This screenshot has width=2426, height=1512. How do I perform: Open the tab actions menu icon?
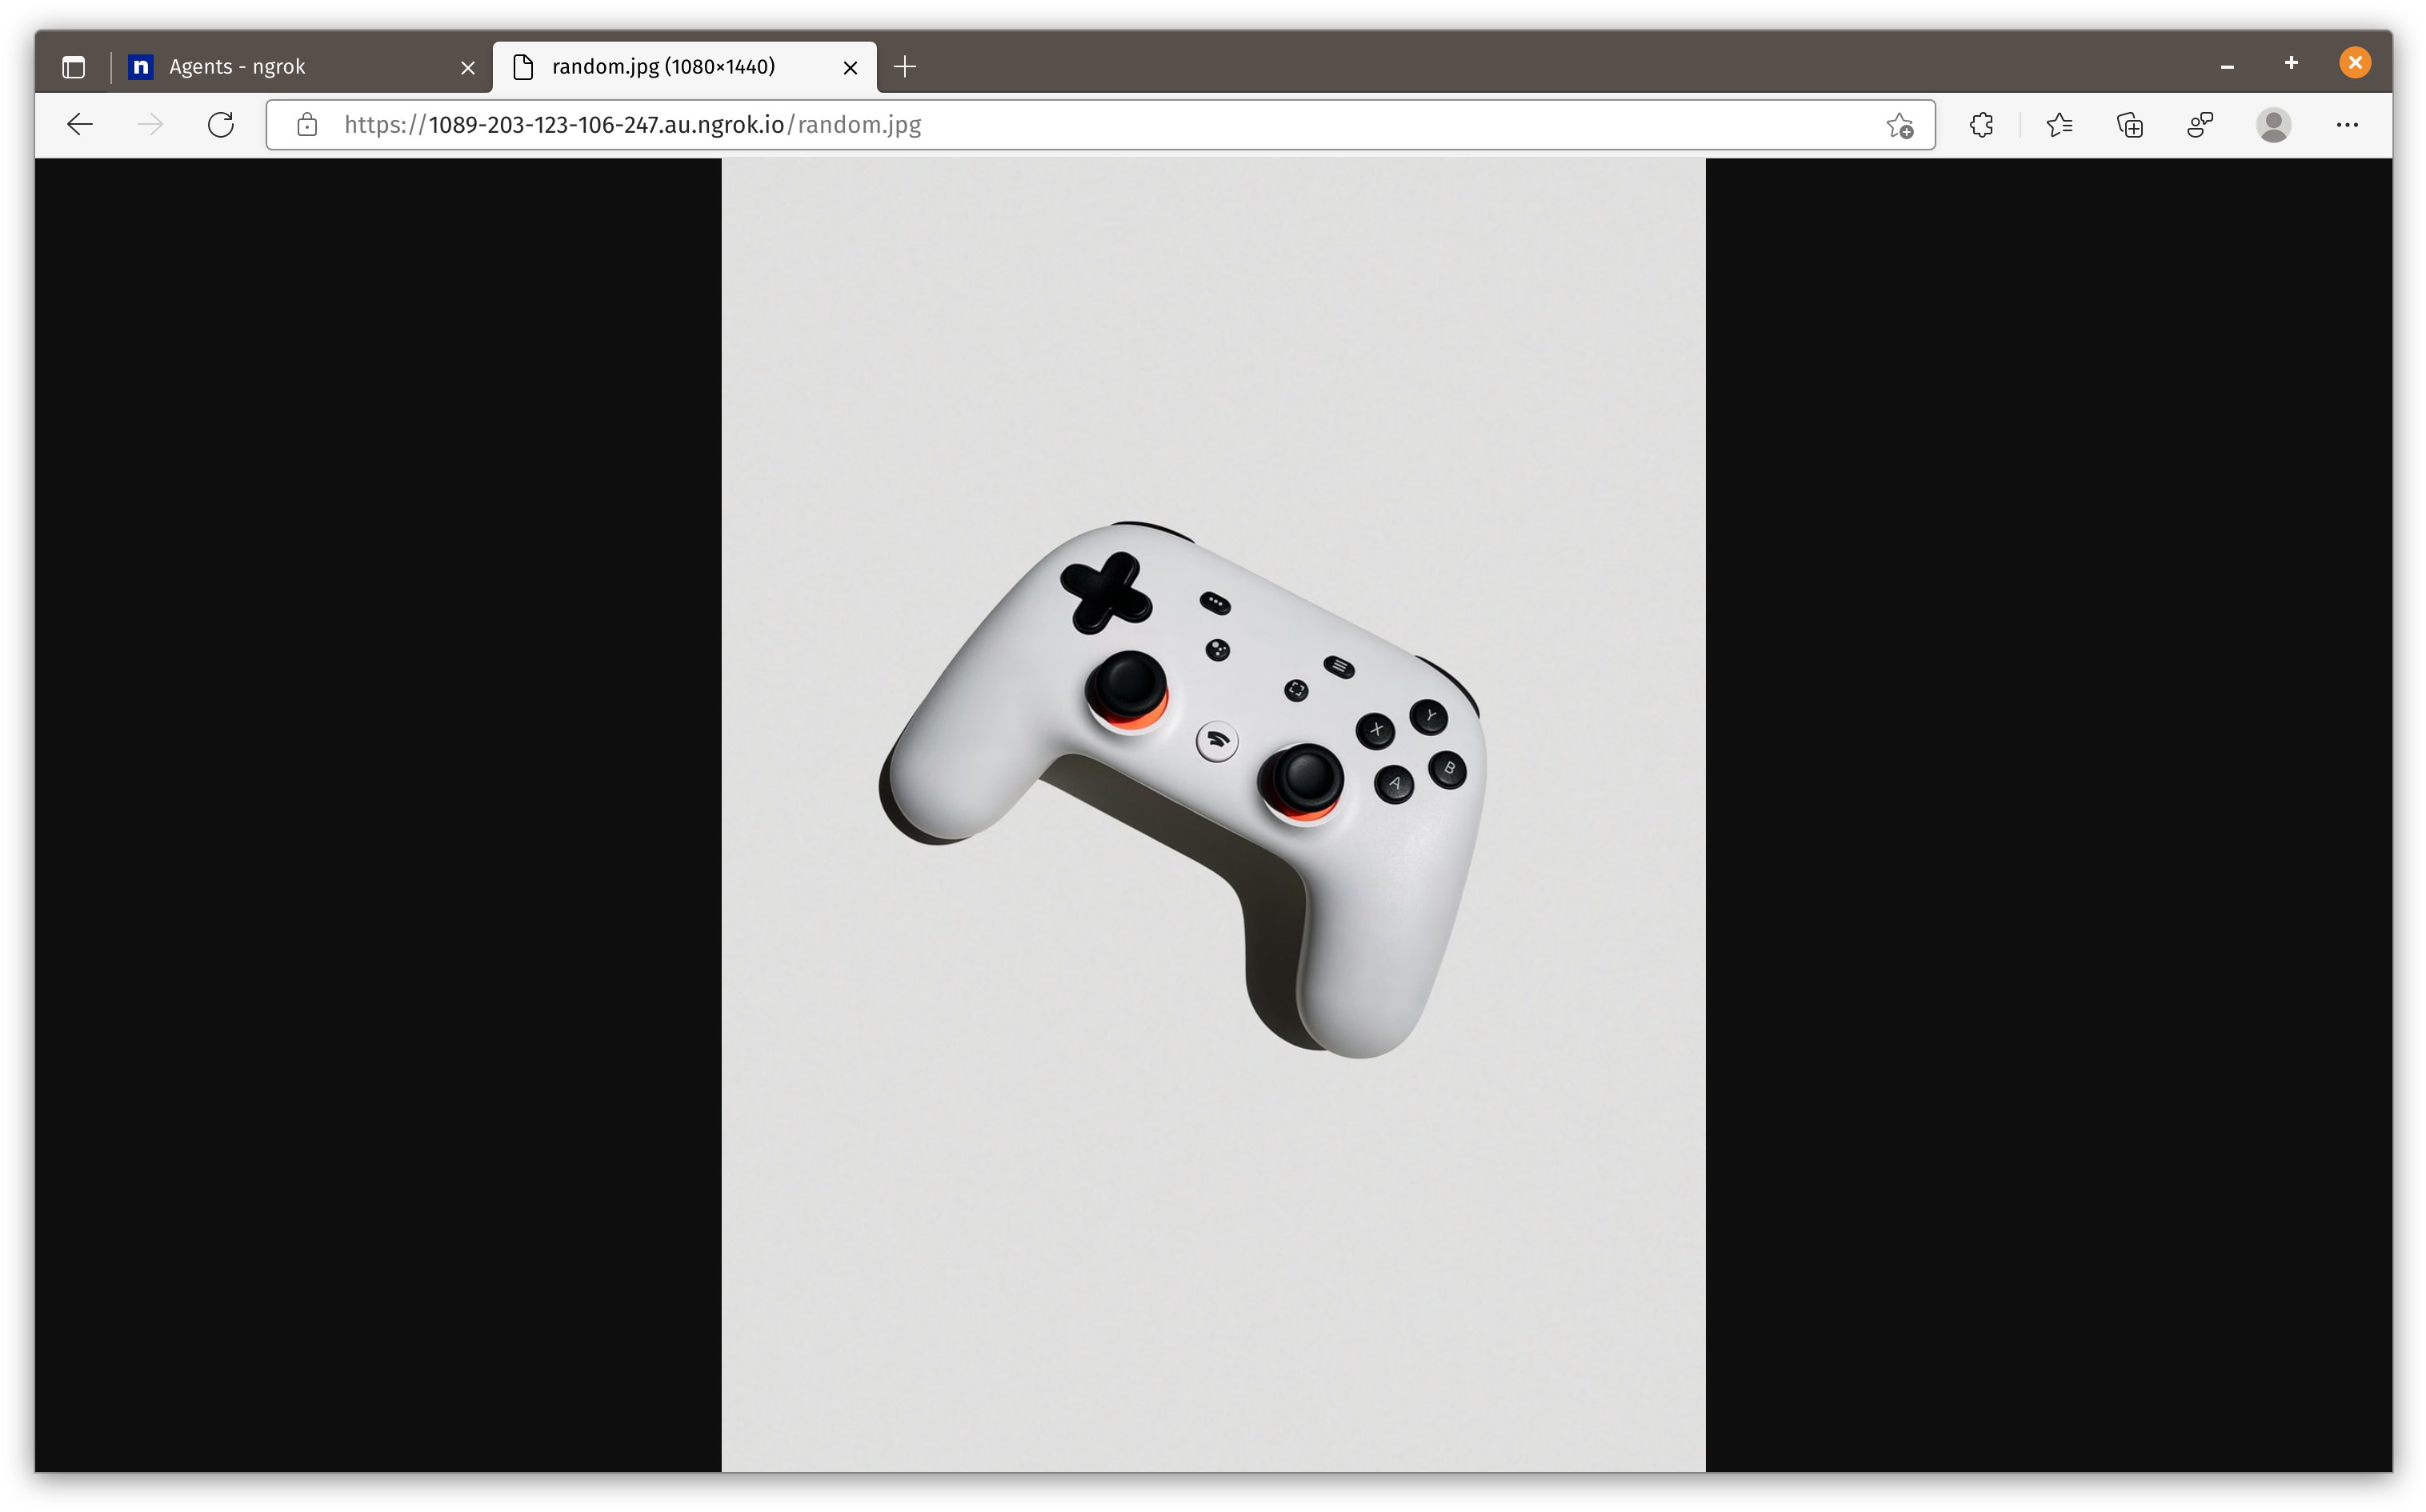pos(74,67)
